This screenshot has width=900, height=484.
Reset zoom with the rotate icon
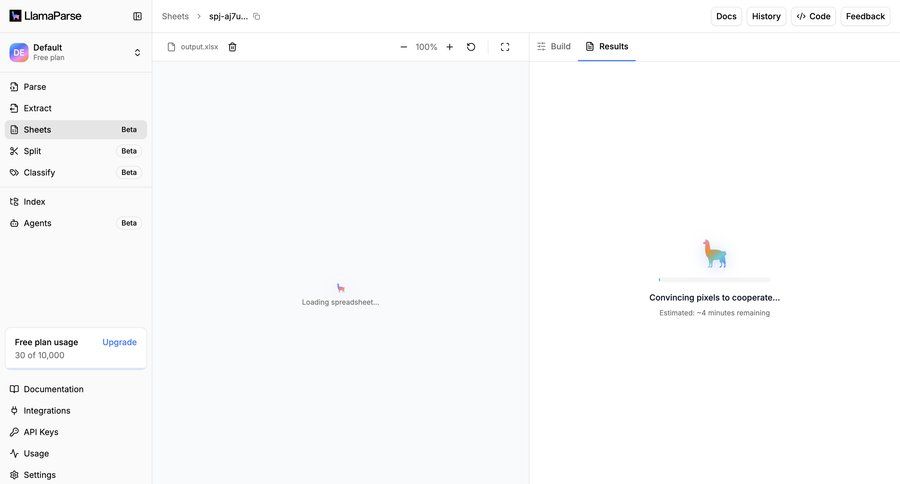click(471, 47)
